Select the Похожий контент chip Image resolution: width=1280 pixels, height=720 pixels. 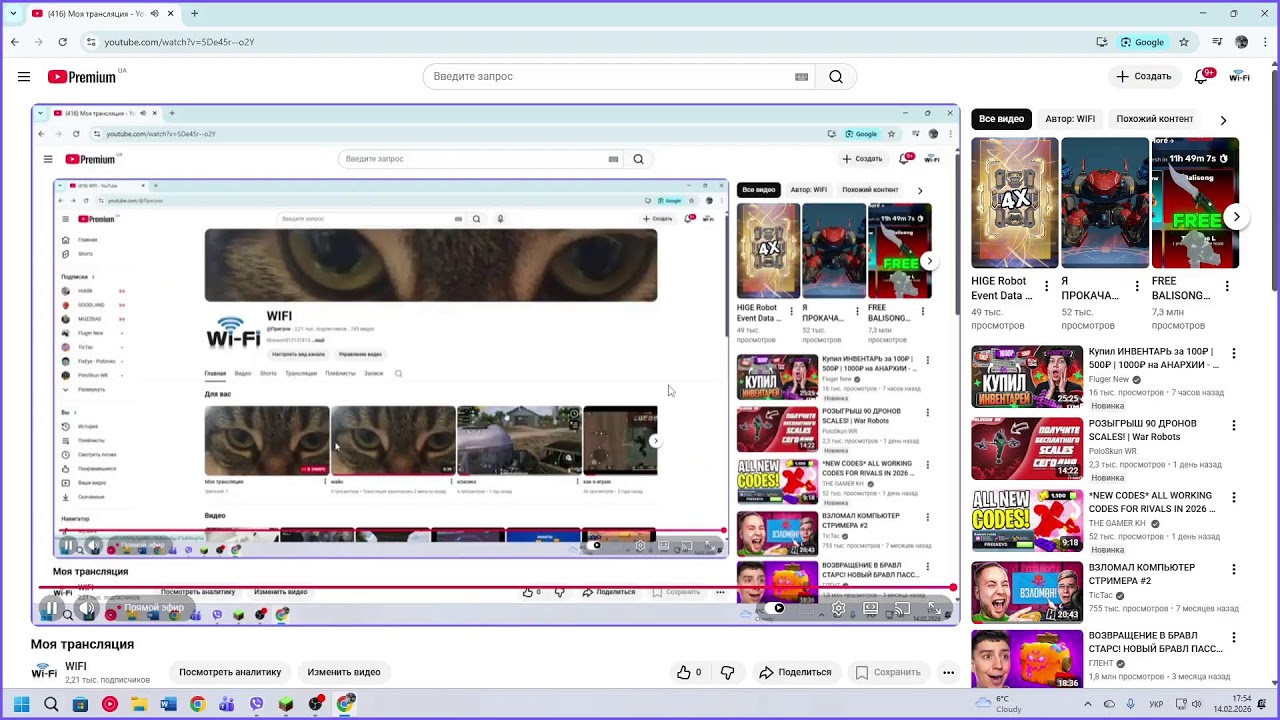coord(1155,119)
